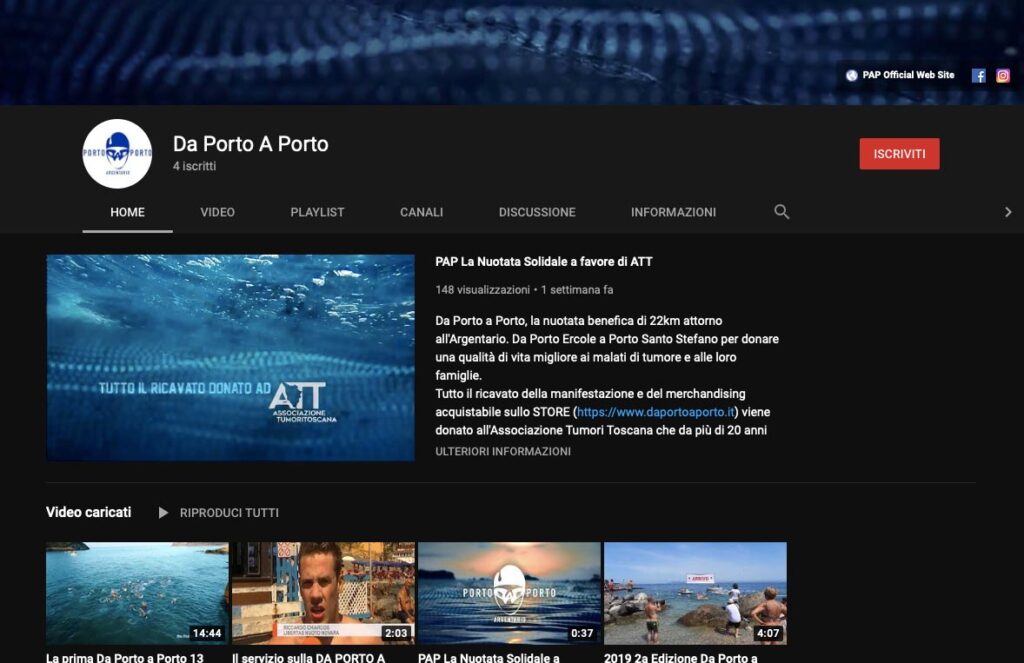Viewport: 1024px width, 663px height.
Task: Open the 2:03 interview video thumbnail
Action: pos(323,593)
